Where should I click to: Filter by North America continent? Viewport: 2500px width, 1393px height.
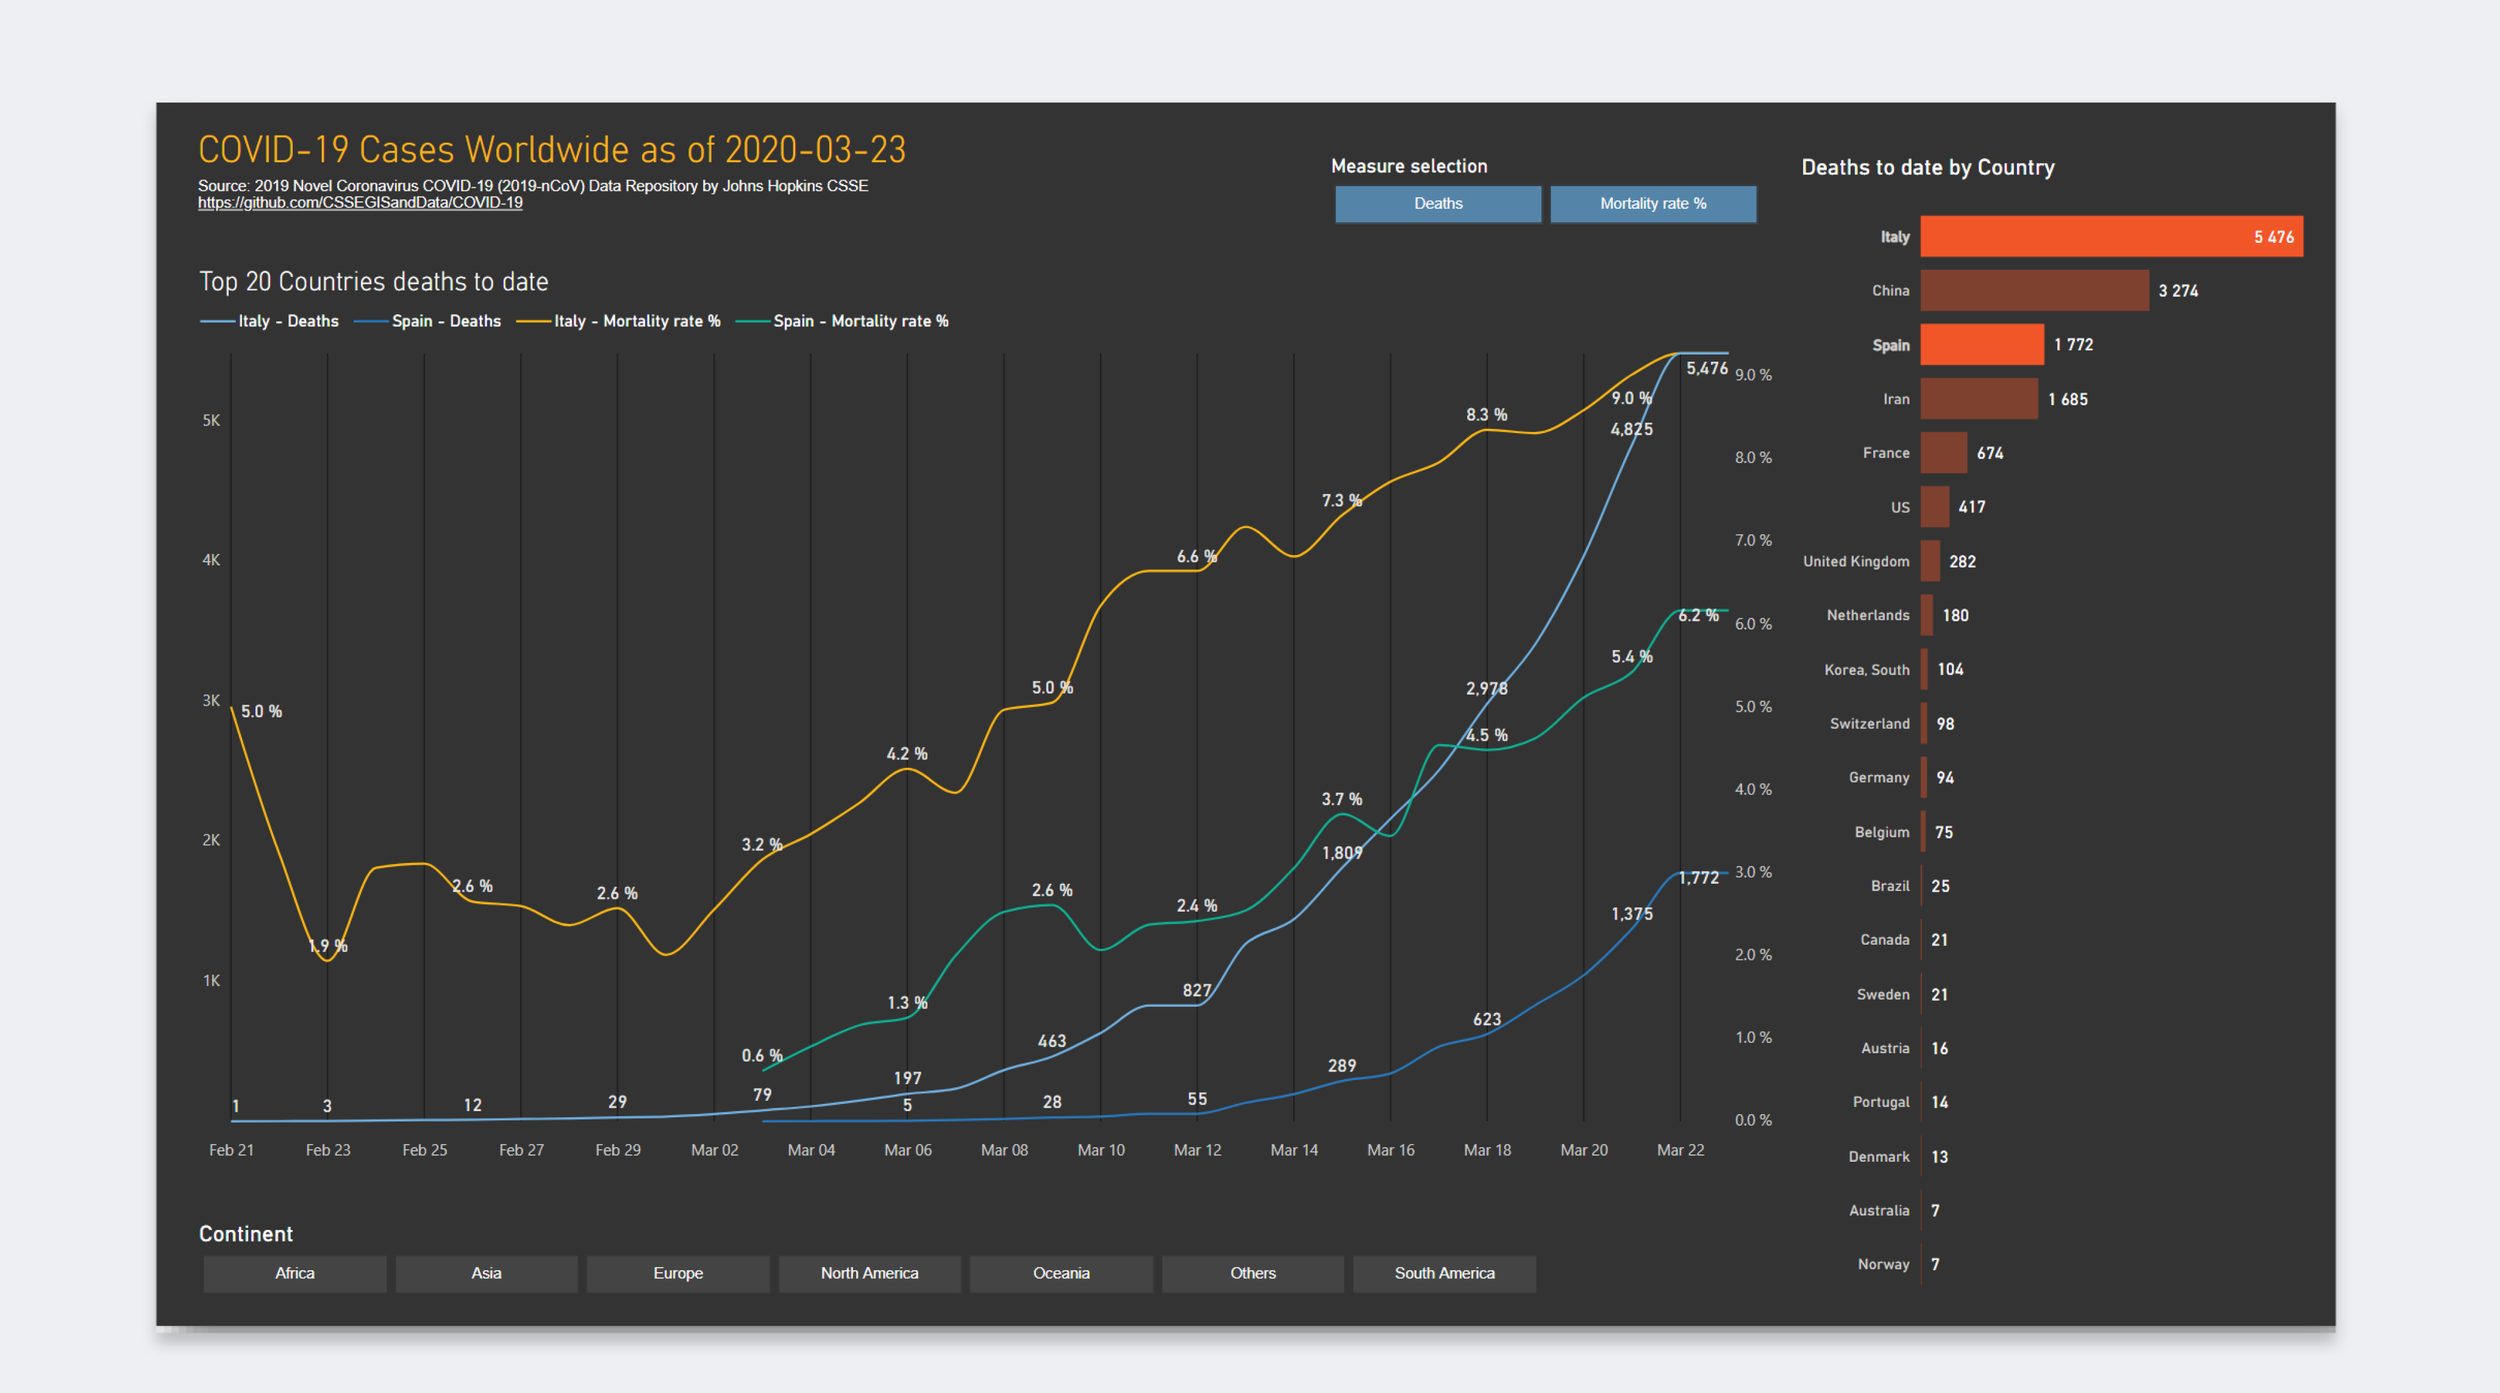tap(869, 1273)
